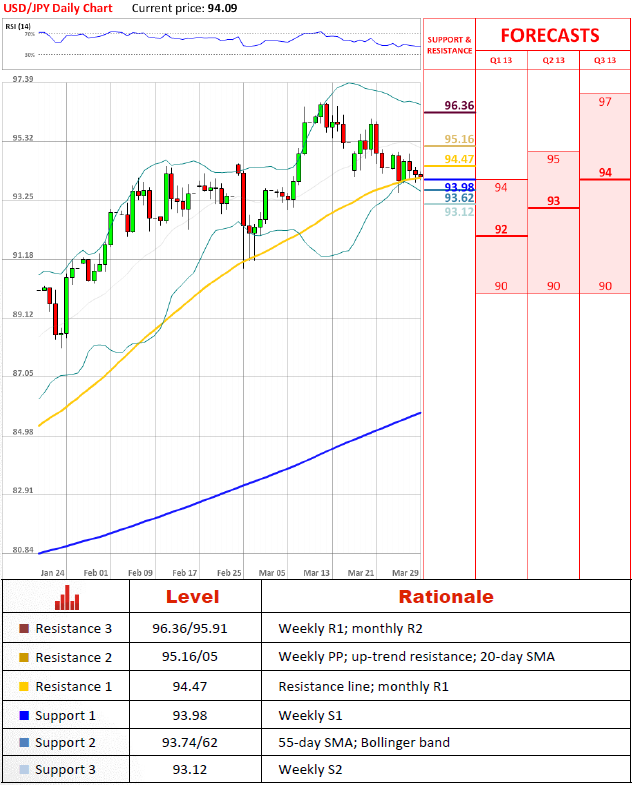
Task: Click the 80.84 price axis label
Action: click(x=23, y=550)
